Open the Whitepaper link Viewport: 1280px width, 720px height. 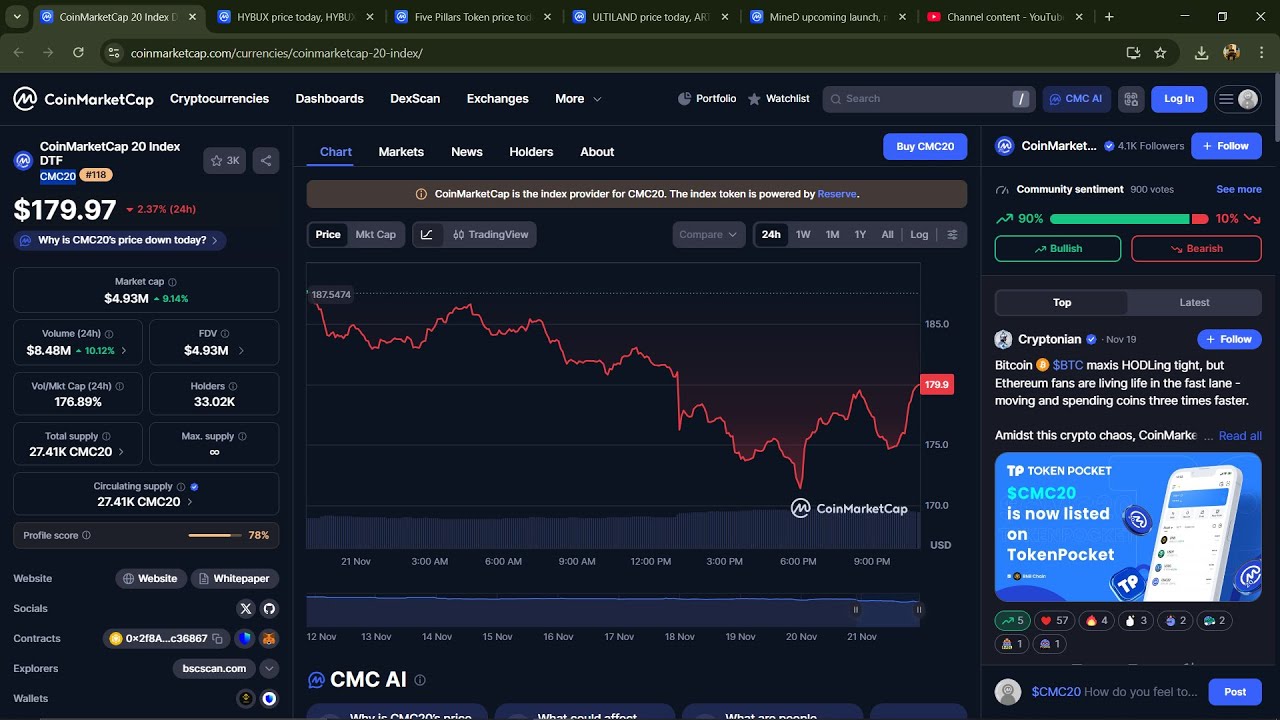234,578
